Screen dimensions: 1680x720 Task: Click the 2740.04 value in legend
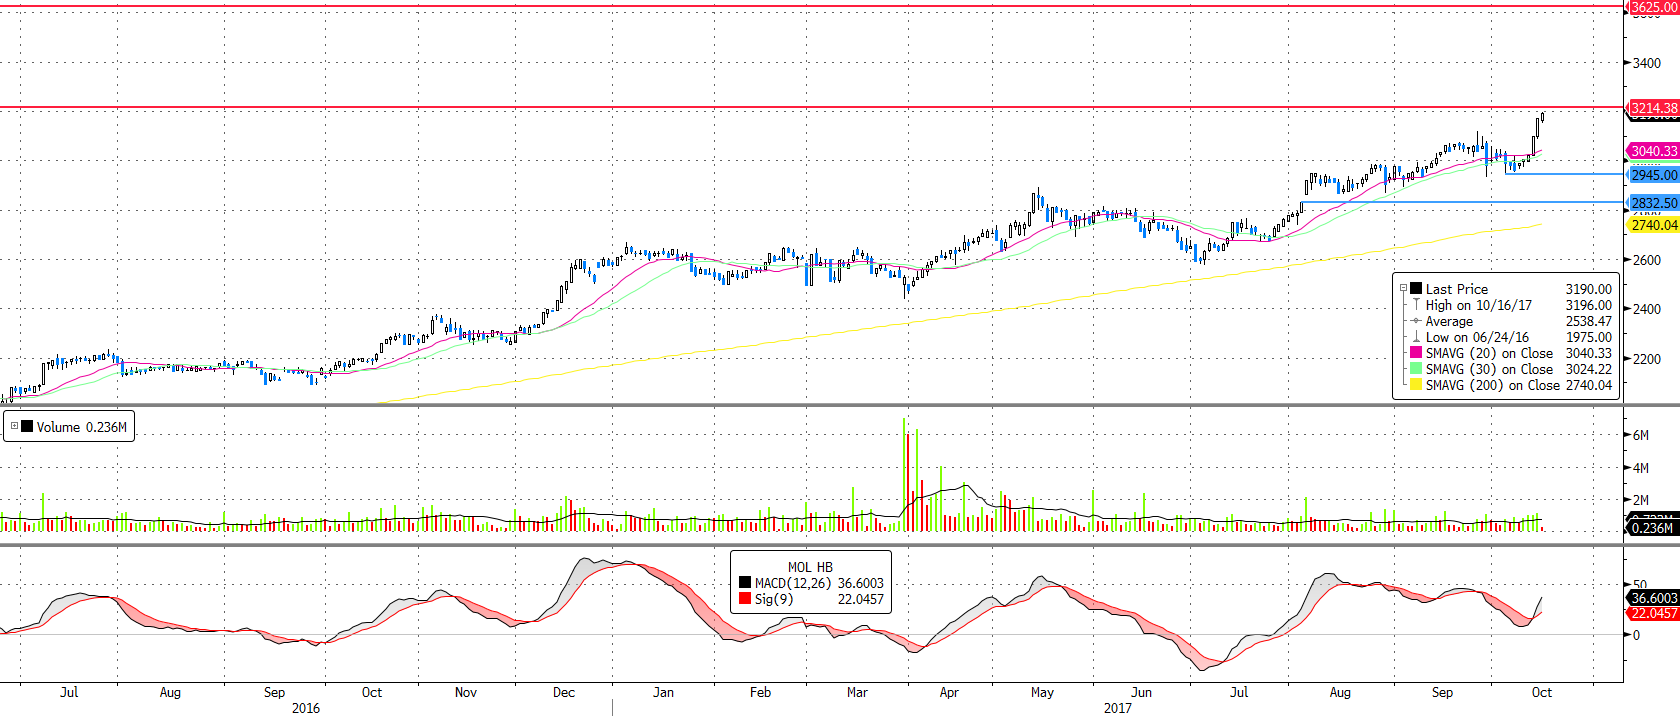[1588, 385]
